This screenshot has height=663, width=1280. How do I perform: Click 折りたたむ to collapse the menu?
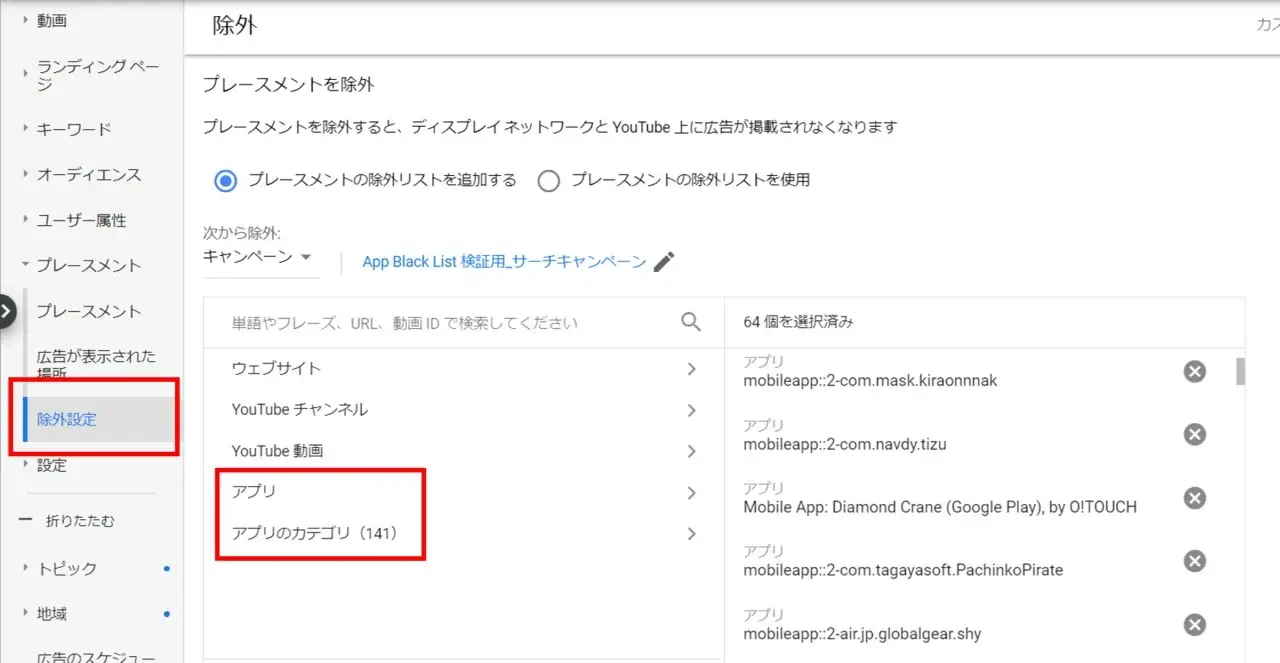80,521
